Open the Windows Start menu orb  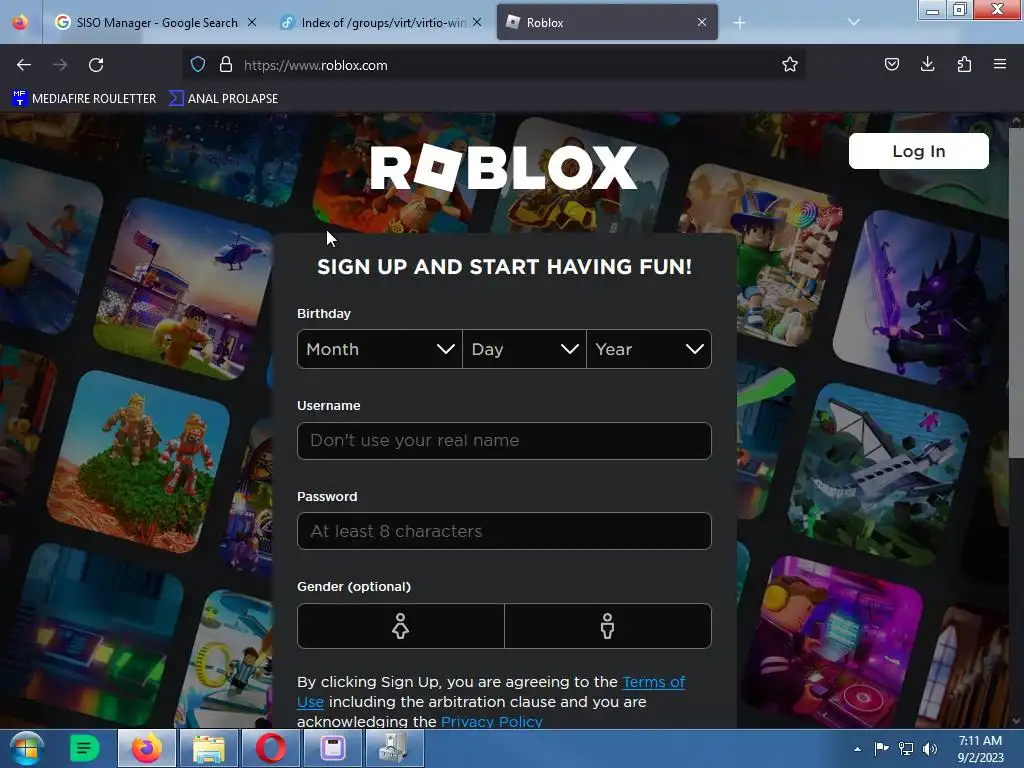tap(26, 748)
